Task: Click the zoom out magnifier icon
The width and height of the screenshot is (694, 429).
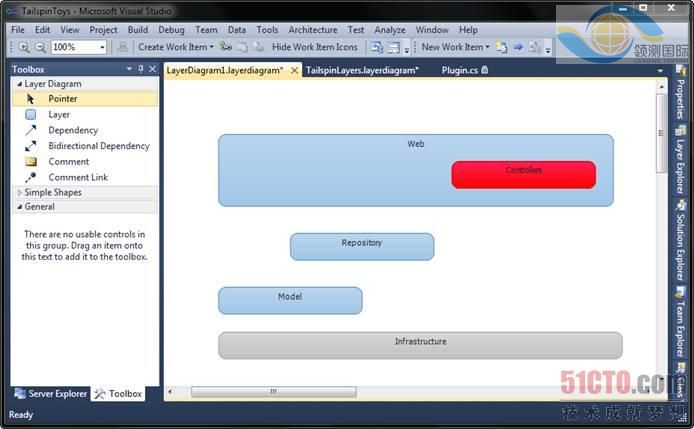Action: tap(40, 47)
